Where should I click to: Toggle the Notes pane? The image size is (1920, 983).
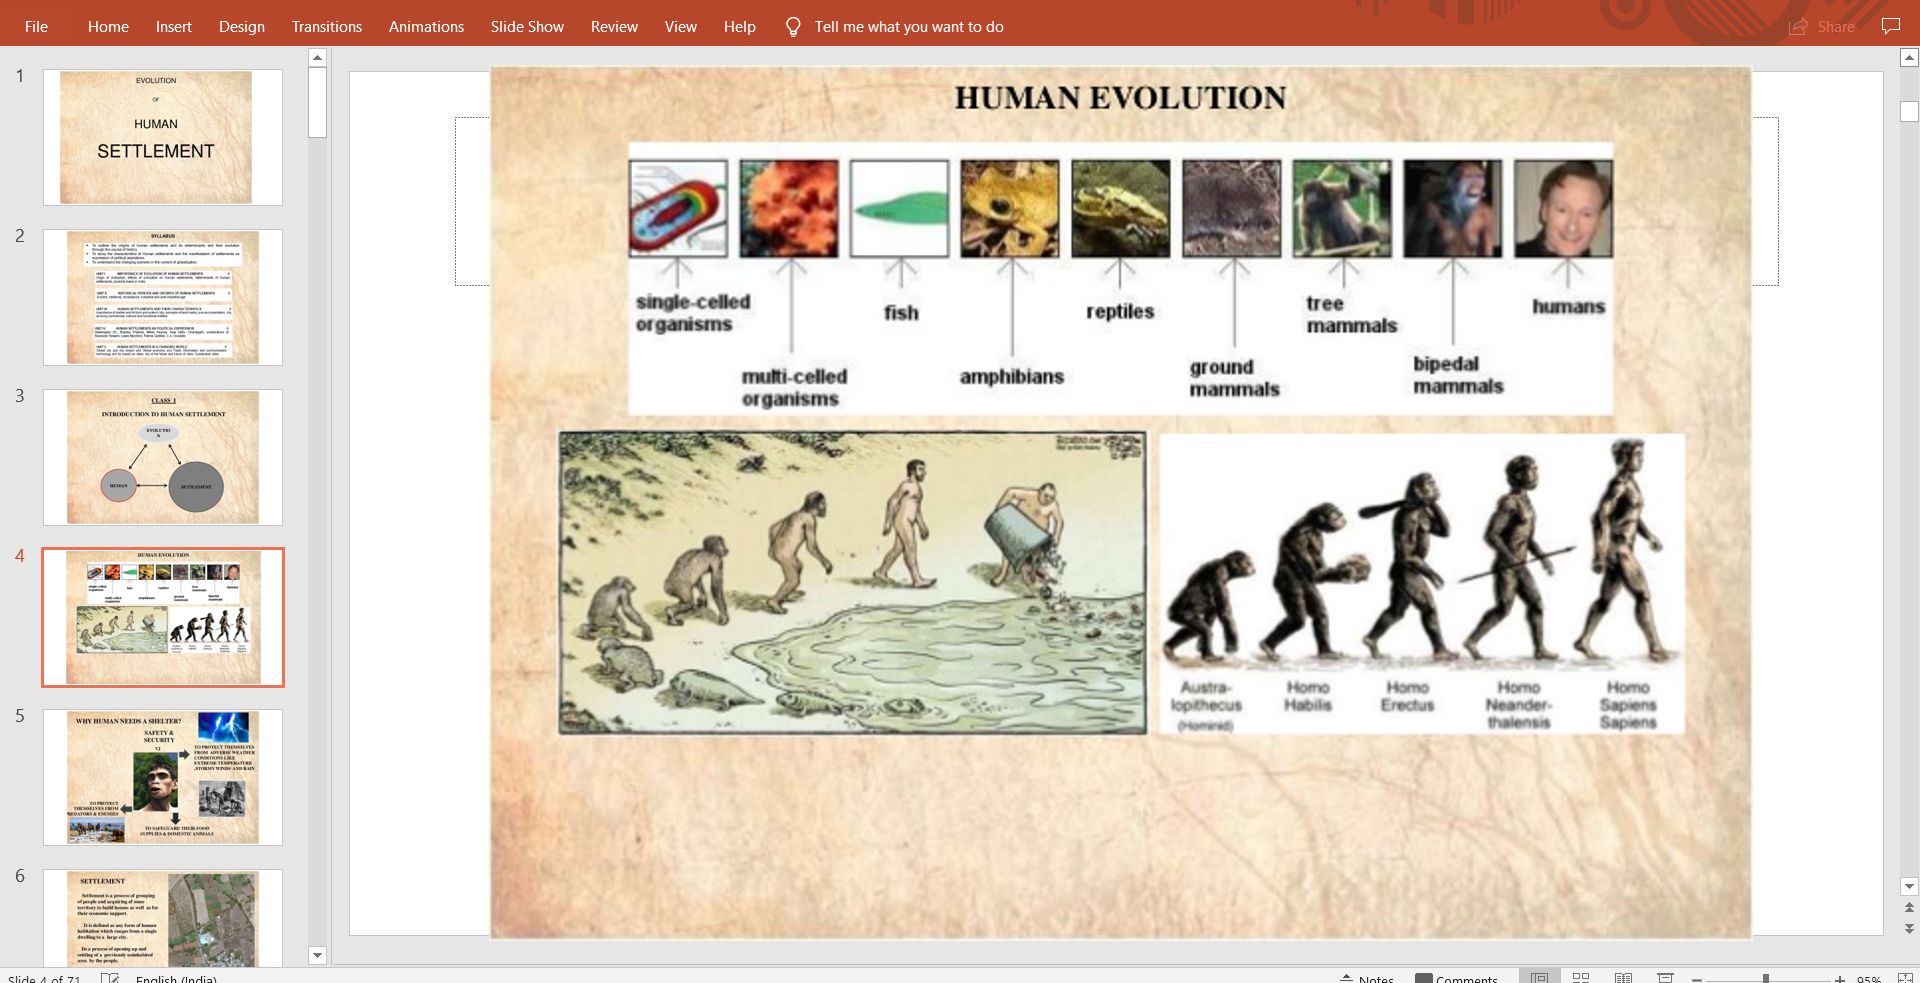[1370, 978]
